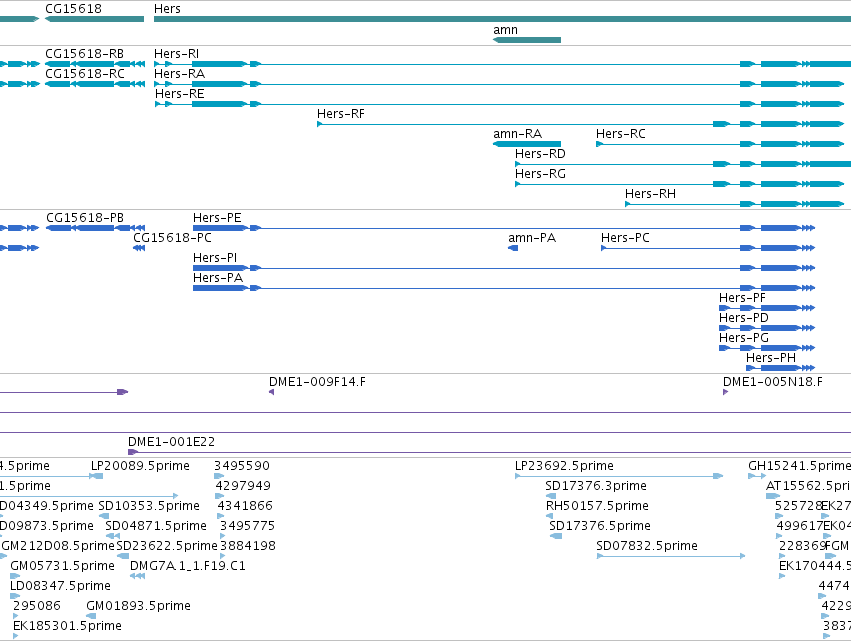Select the 228369 EST label
Screen dimensions: 851x641
802,547
